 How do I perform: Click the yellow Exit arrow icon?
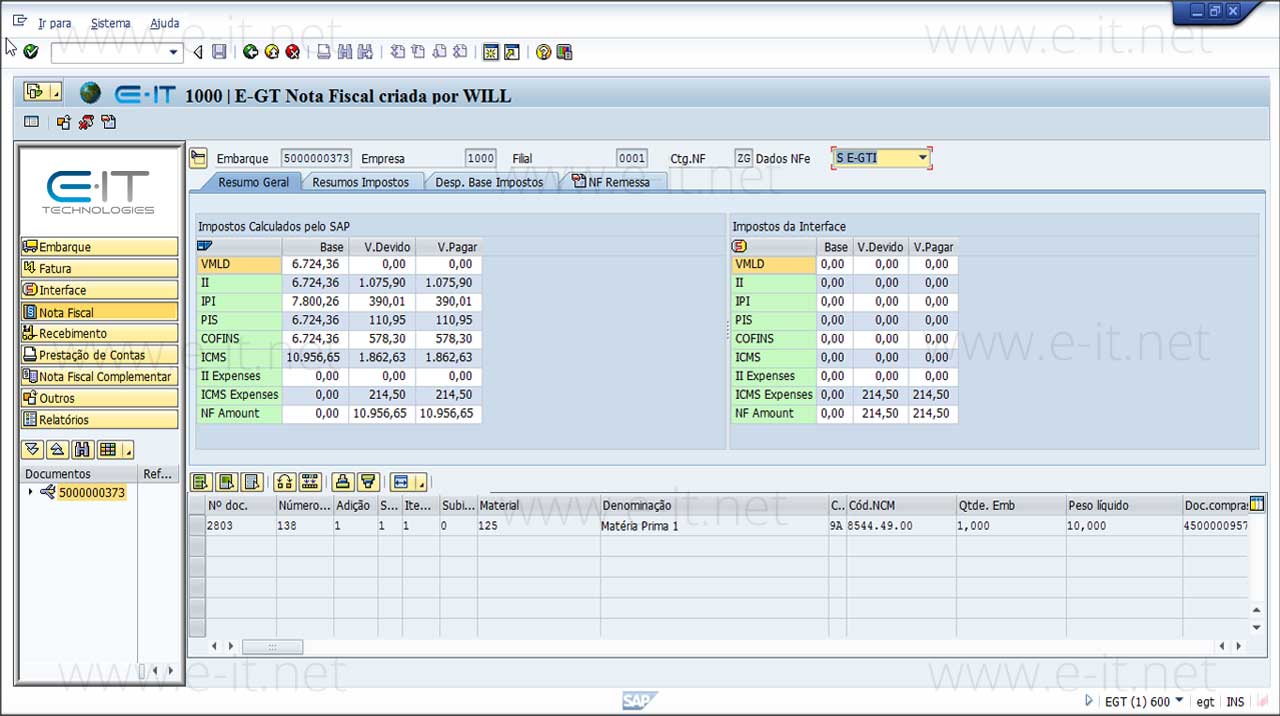click(x=272, y=52)
